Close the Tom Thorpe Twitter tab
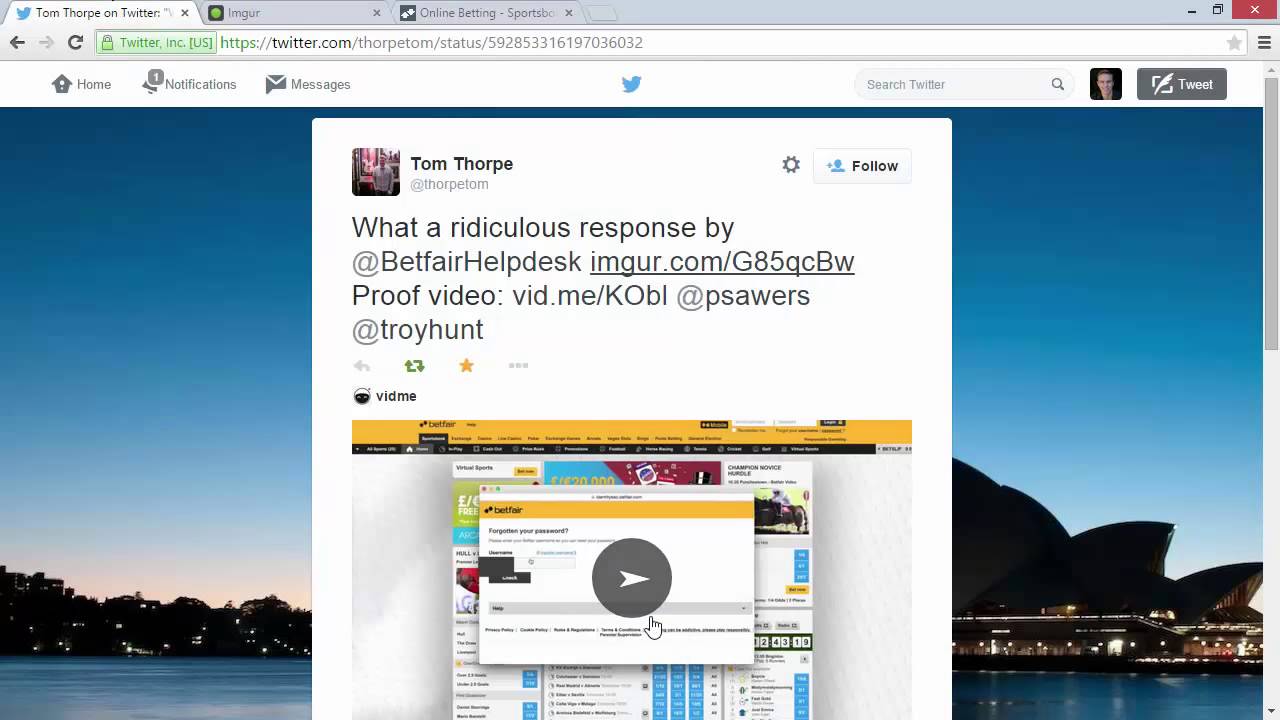Screen dimensions: 1280x720 click(x=185, y=13)
